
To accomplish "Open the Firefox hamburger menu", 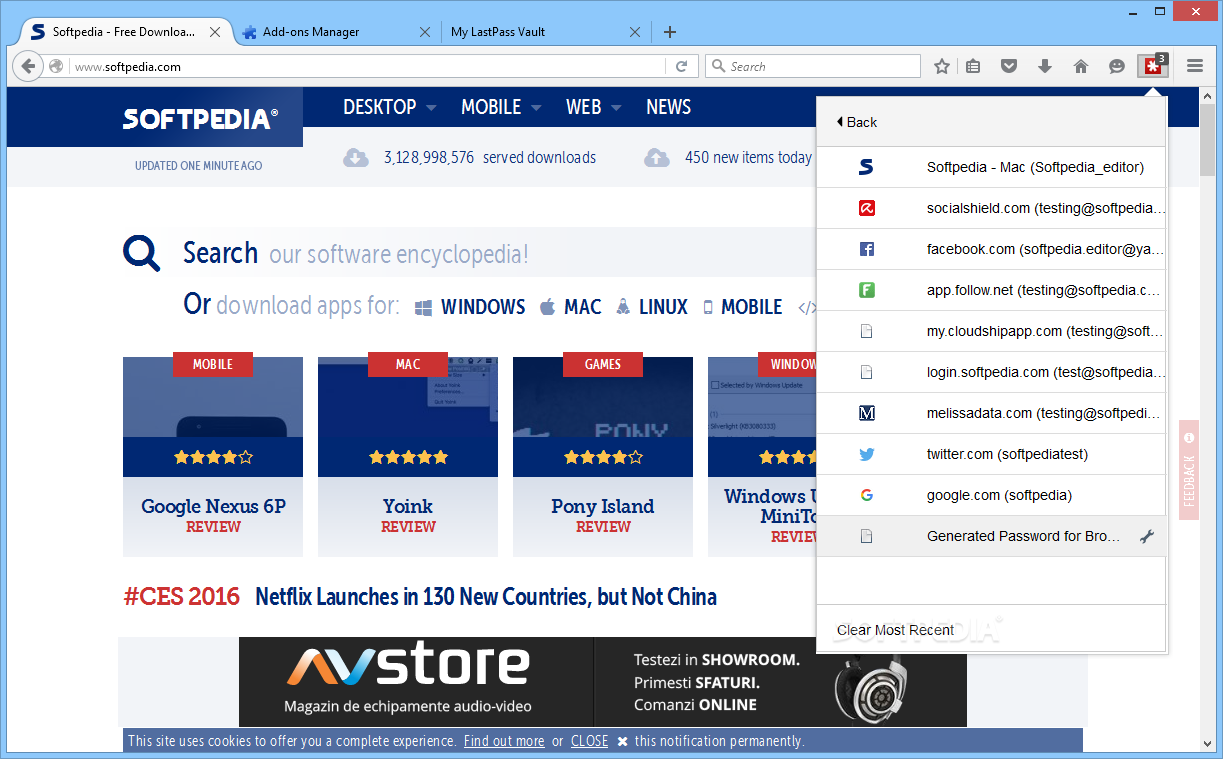I will click(x=1195, y=66).
